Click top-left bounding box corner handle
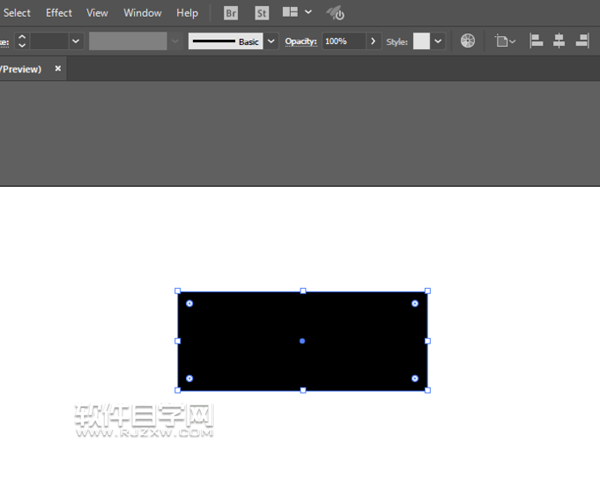 [178, 291]
